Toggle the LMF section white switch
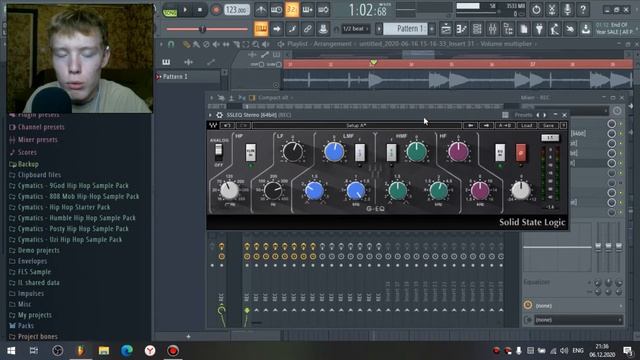This screenshot has width=640, height=360. 360,153
